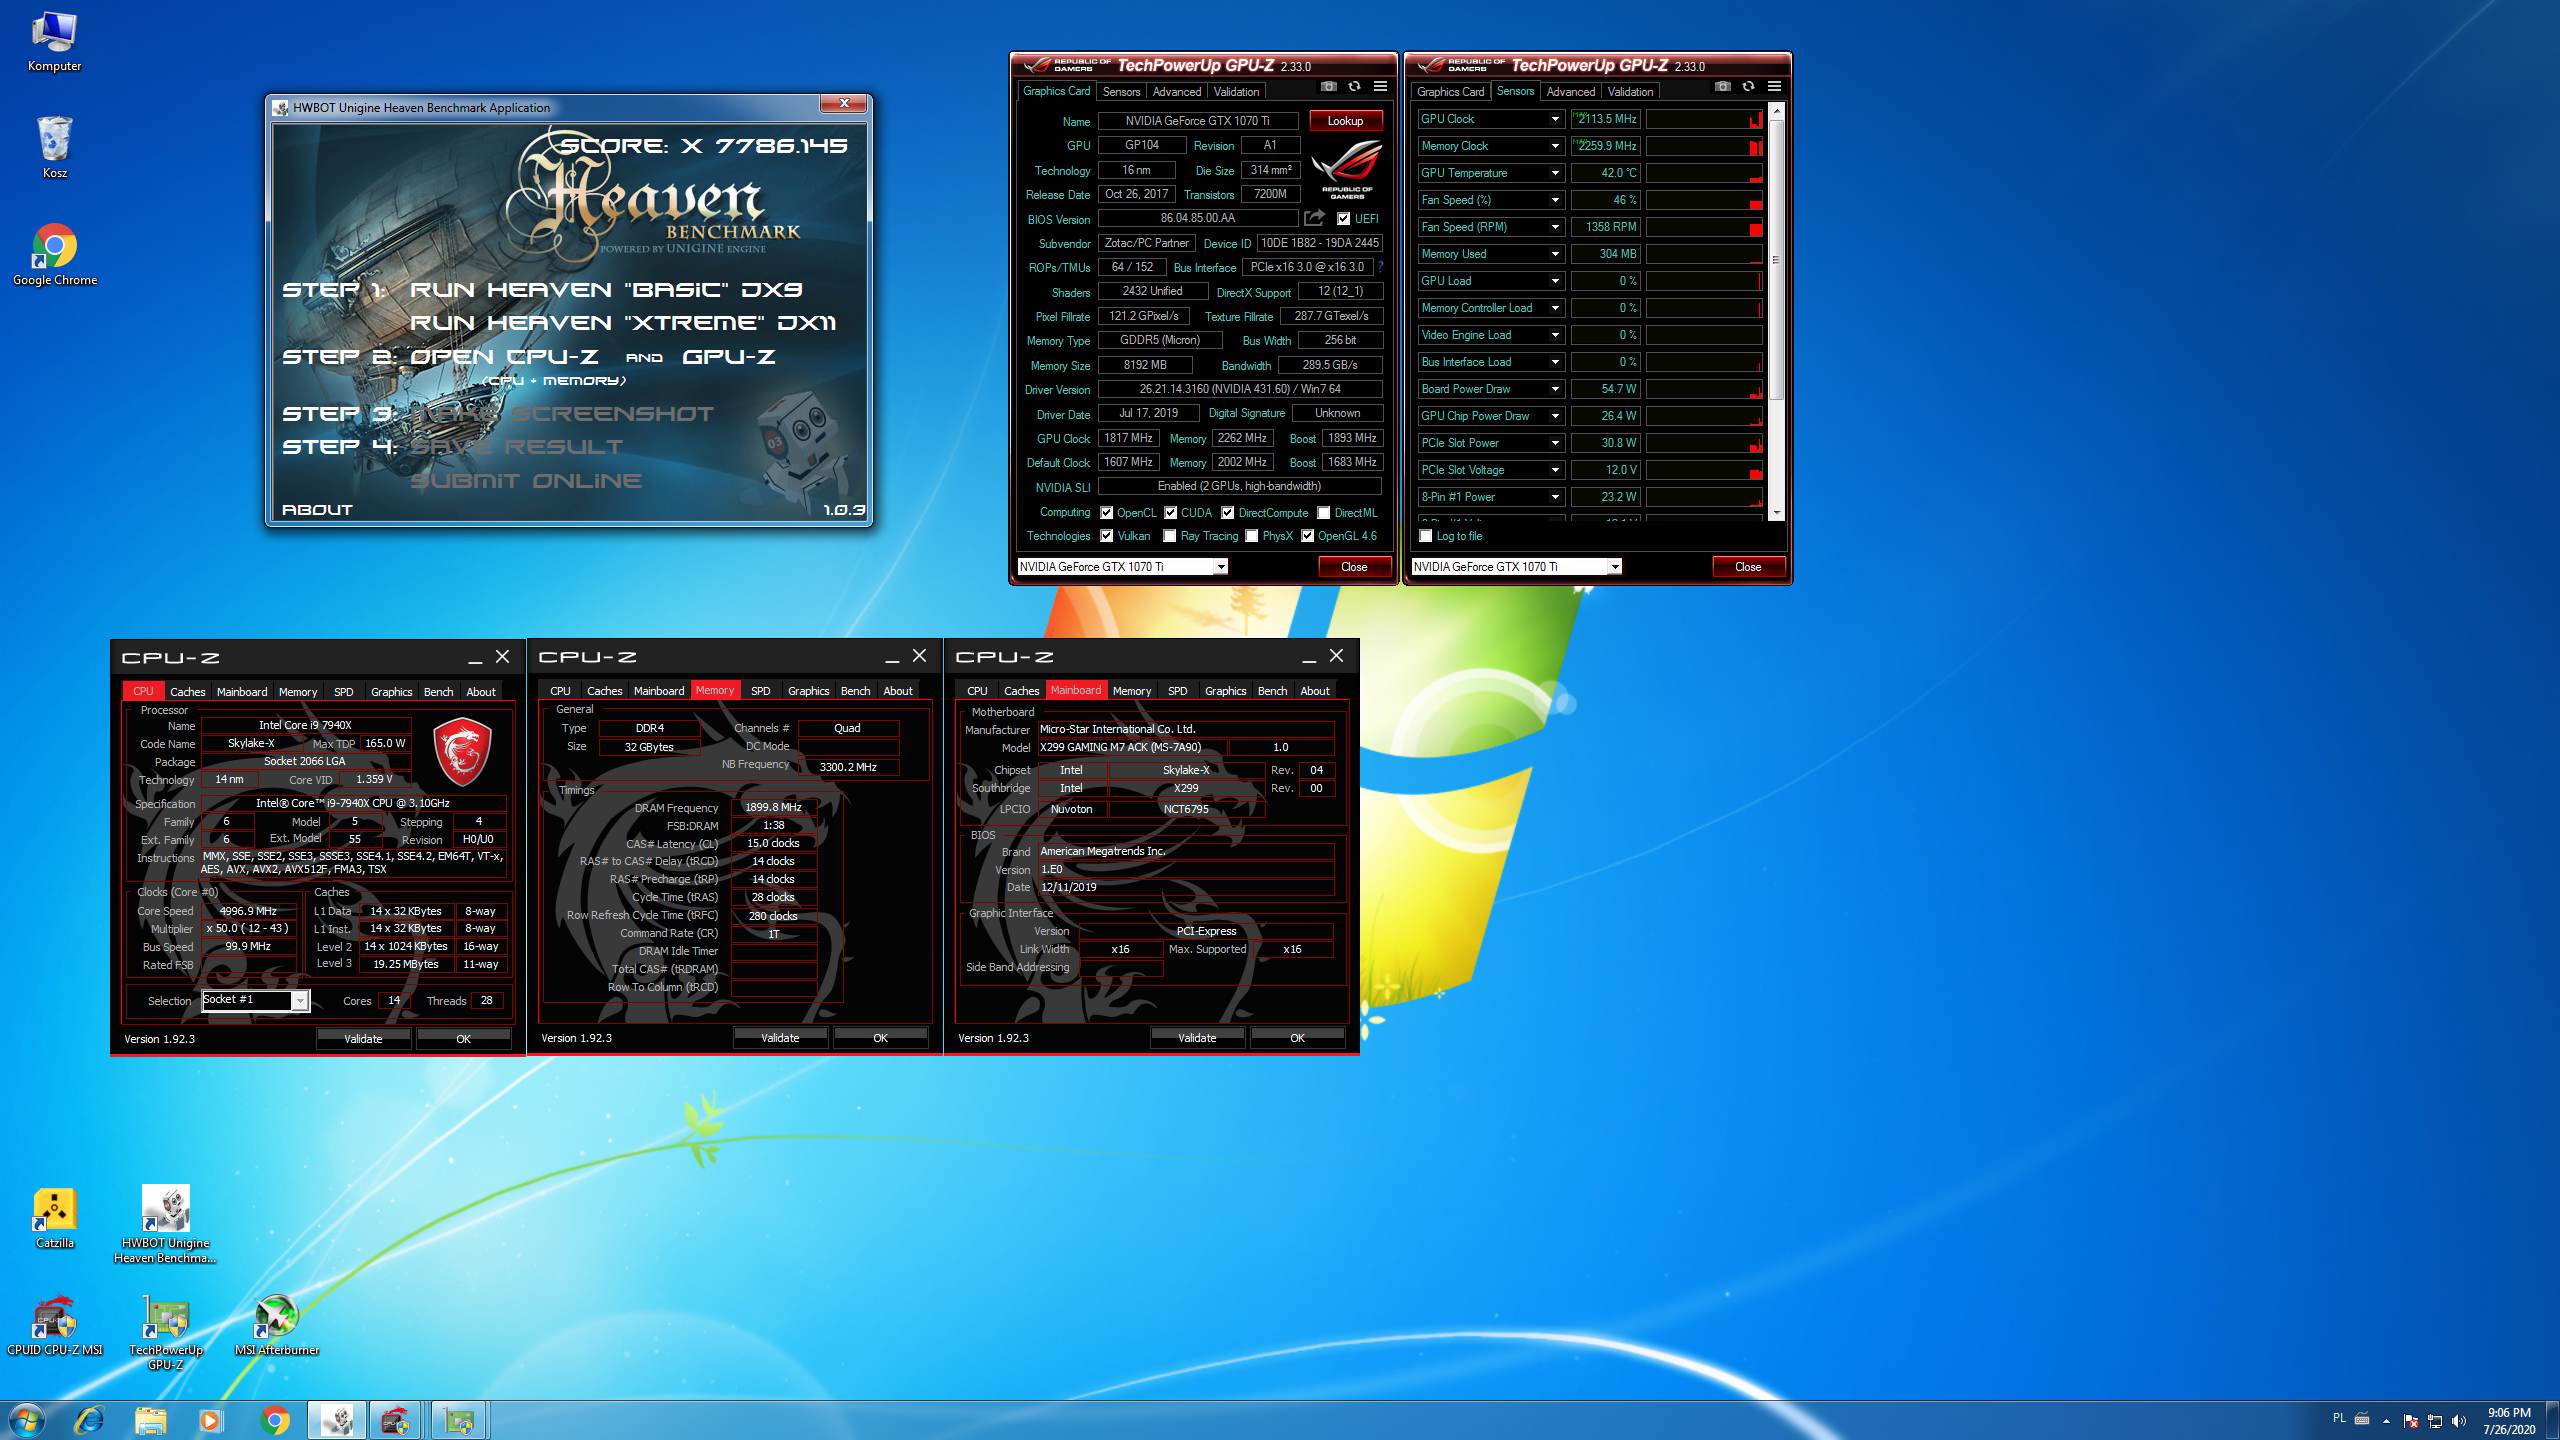2560x1440 pixels.
Task: Launch HWBOT Unigine Heaven Benchmark shortcut
Action: [x=165, y=1224]
